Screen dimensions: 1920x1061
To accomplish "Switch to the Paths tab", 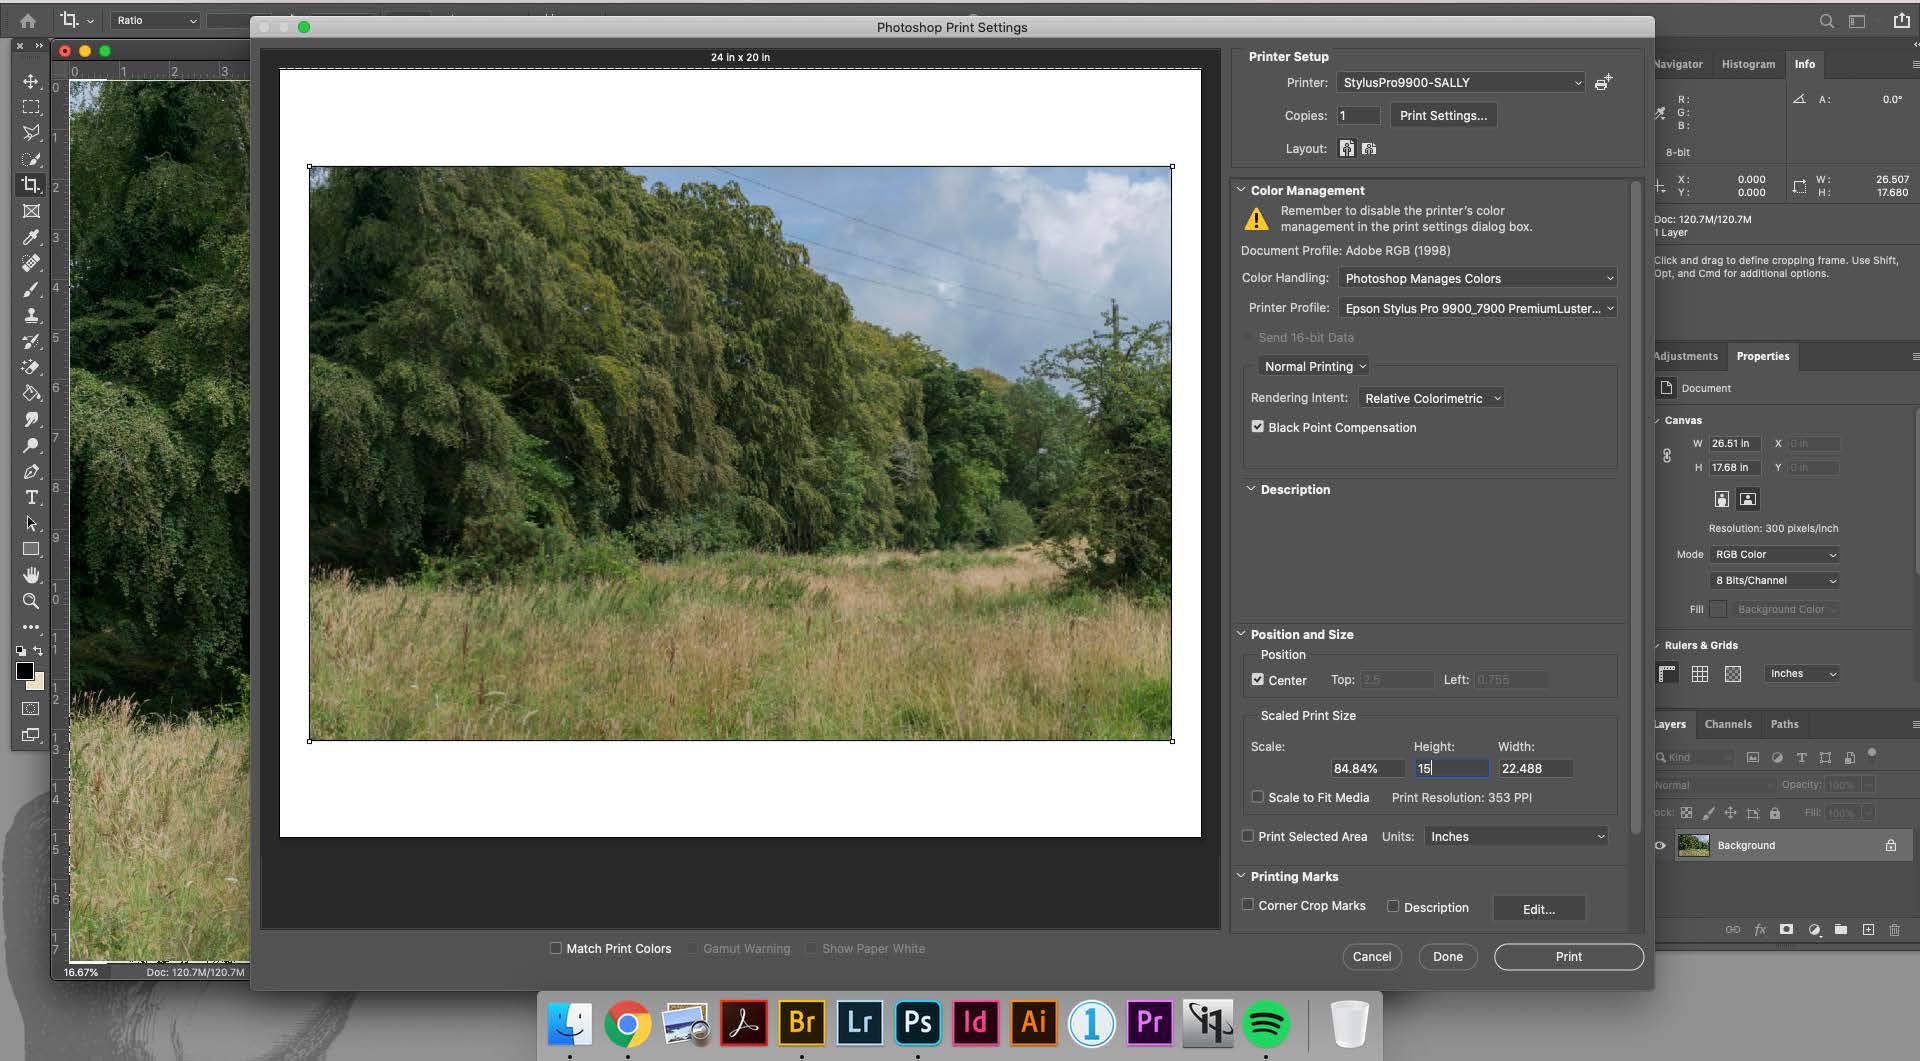I will 1784,724.
